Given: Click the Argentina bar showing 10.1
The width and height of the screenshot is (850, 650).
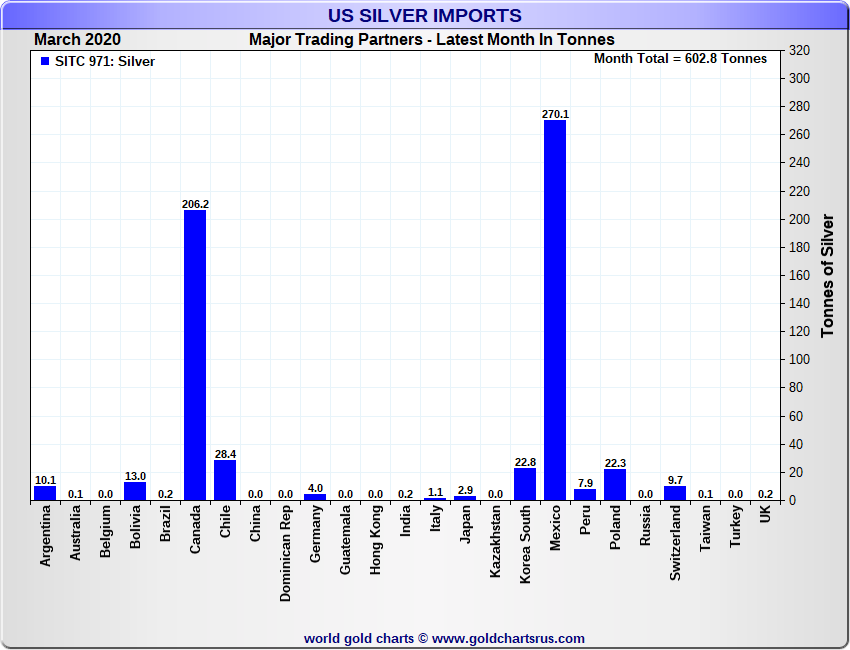Looking at the screenshot, I should (x=45, y=493).
